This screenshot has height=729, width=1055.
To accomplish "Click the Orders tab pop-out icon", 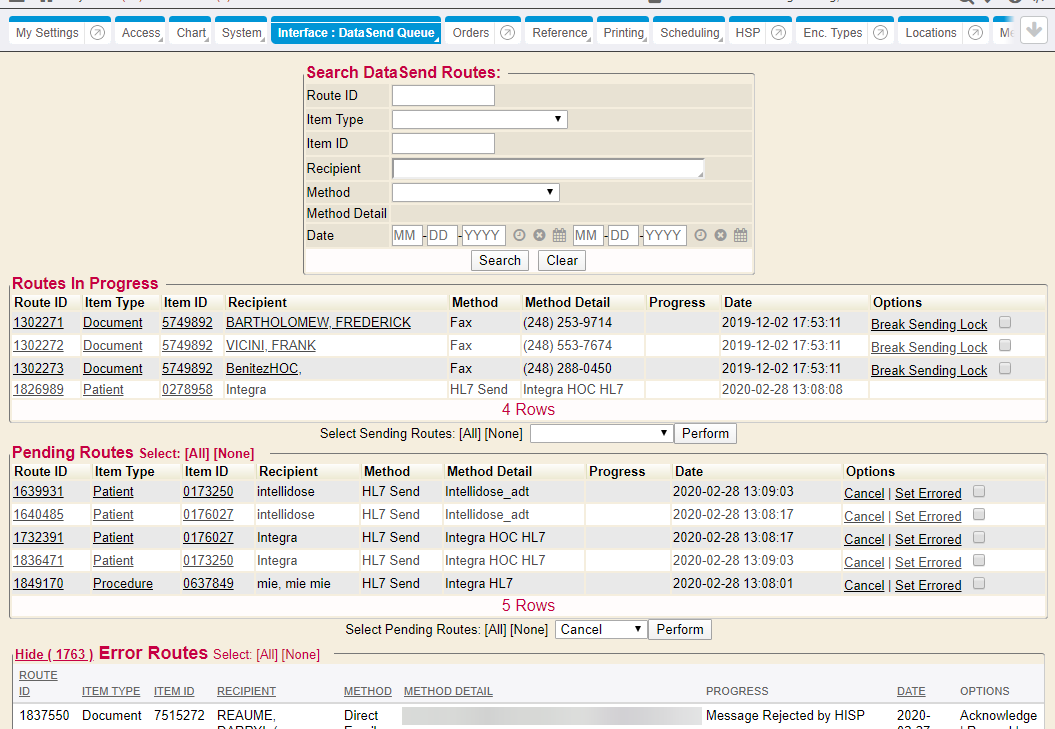I will 507,33.
